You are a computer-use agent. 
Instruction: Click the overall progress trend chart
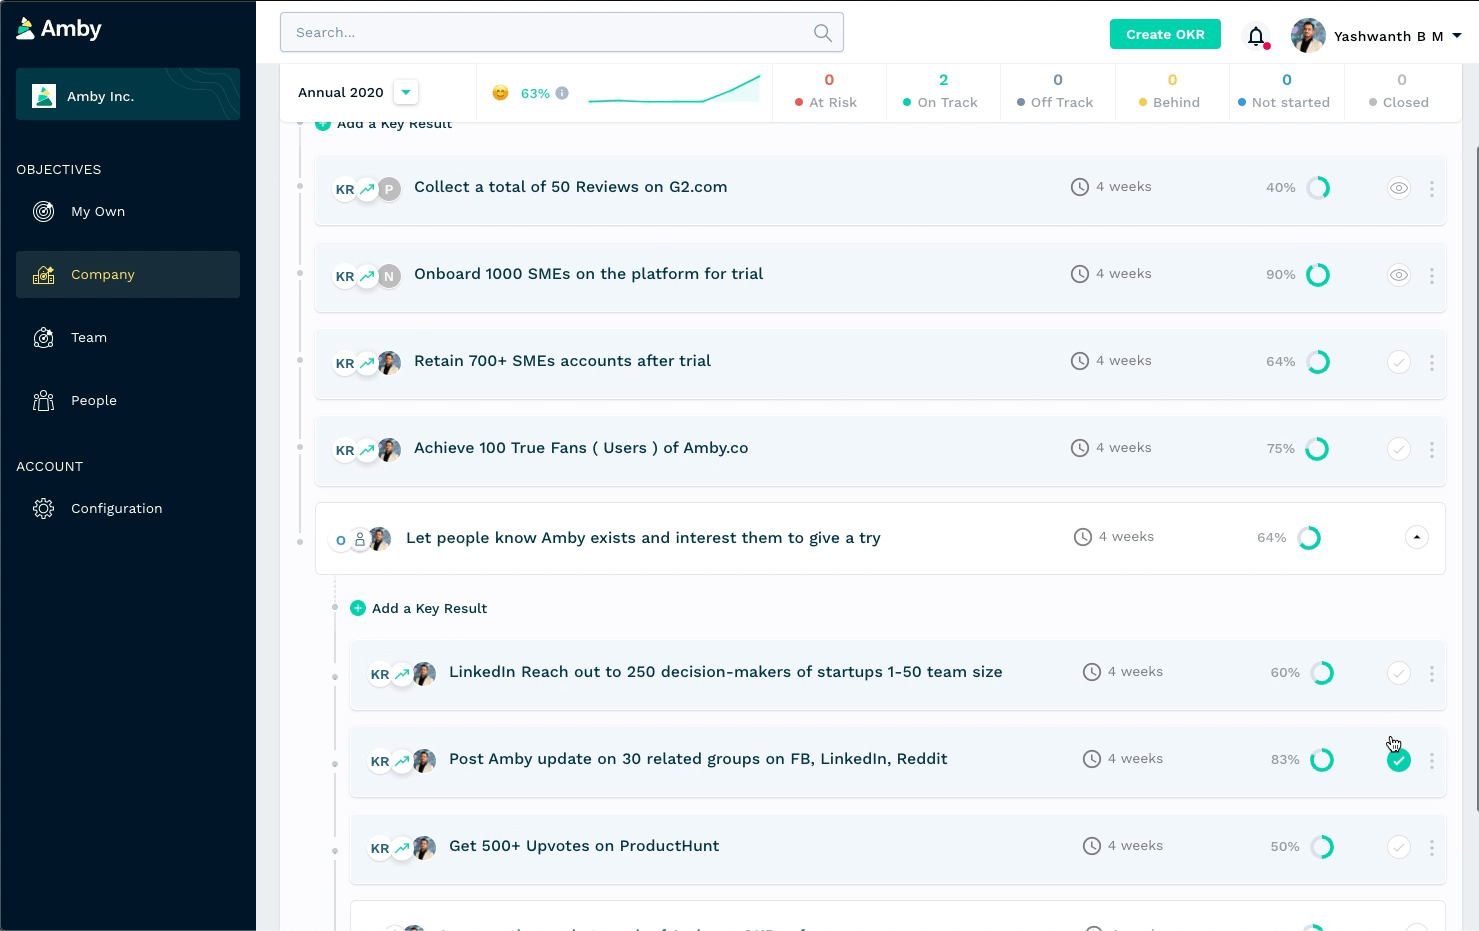(x=674, y=89)
